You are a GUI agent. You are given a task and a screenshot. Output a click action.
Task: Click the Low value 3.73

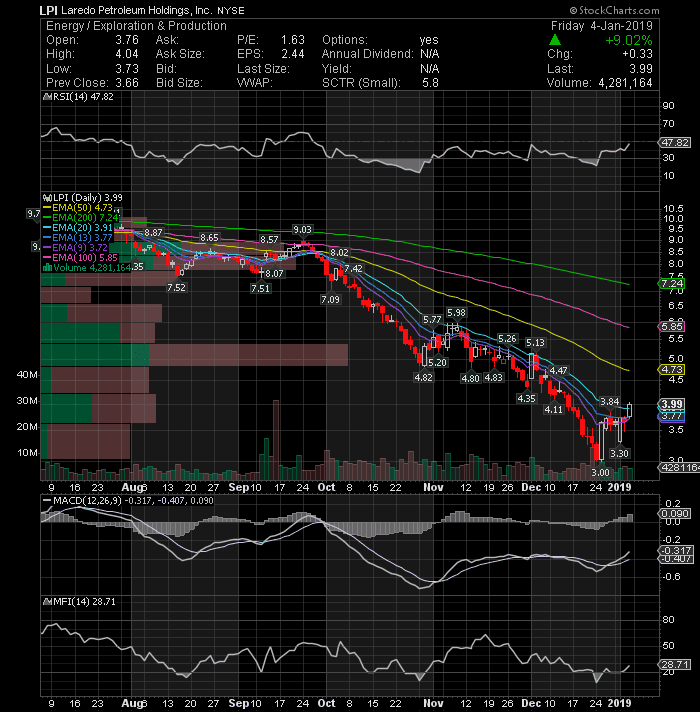click(x=127, y=69)
